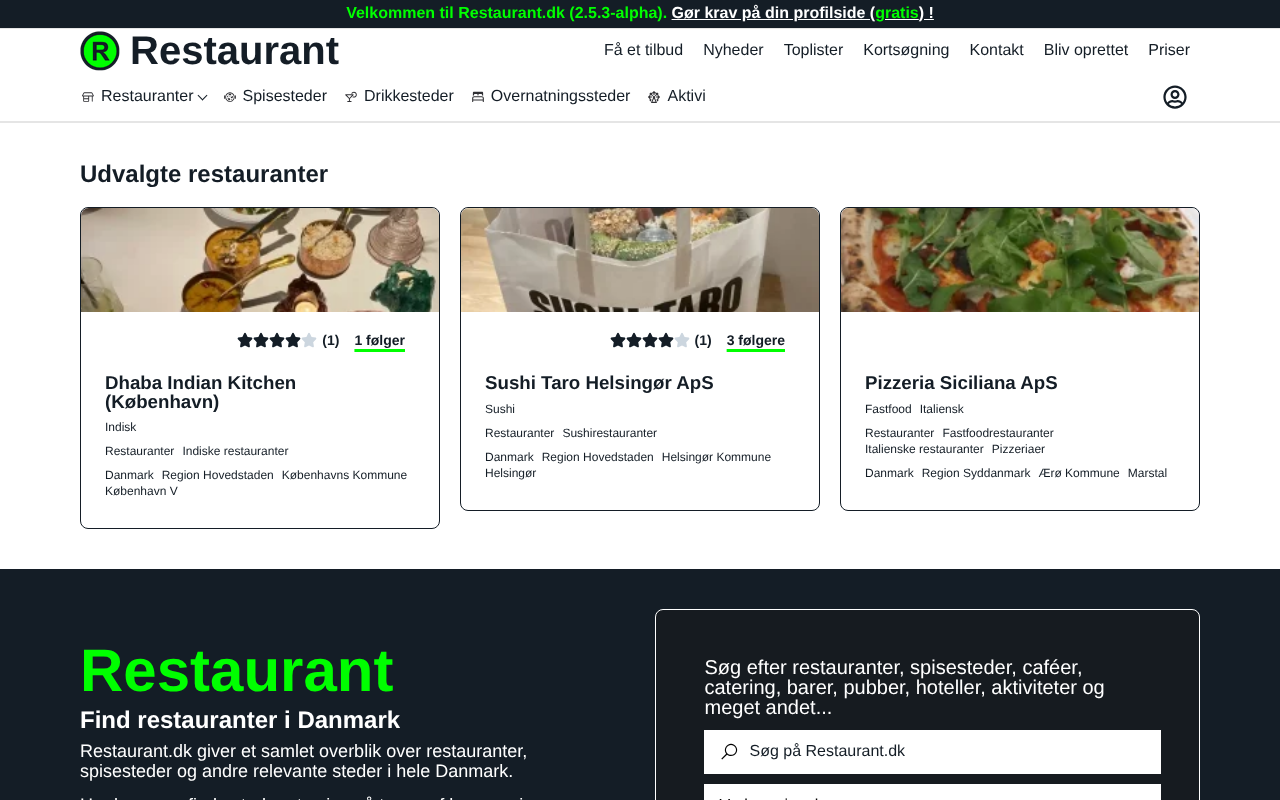1280x800 pixels.
Task: Click into the 'Søg på Restaurant.dk' field
Action: 932,751
